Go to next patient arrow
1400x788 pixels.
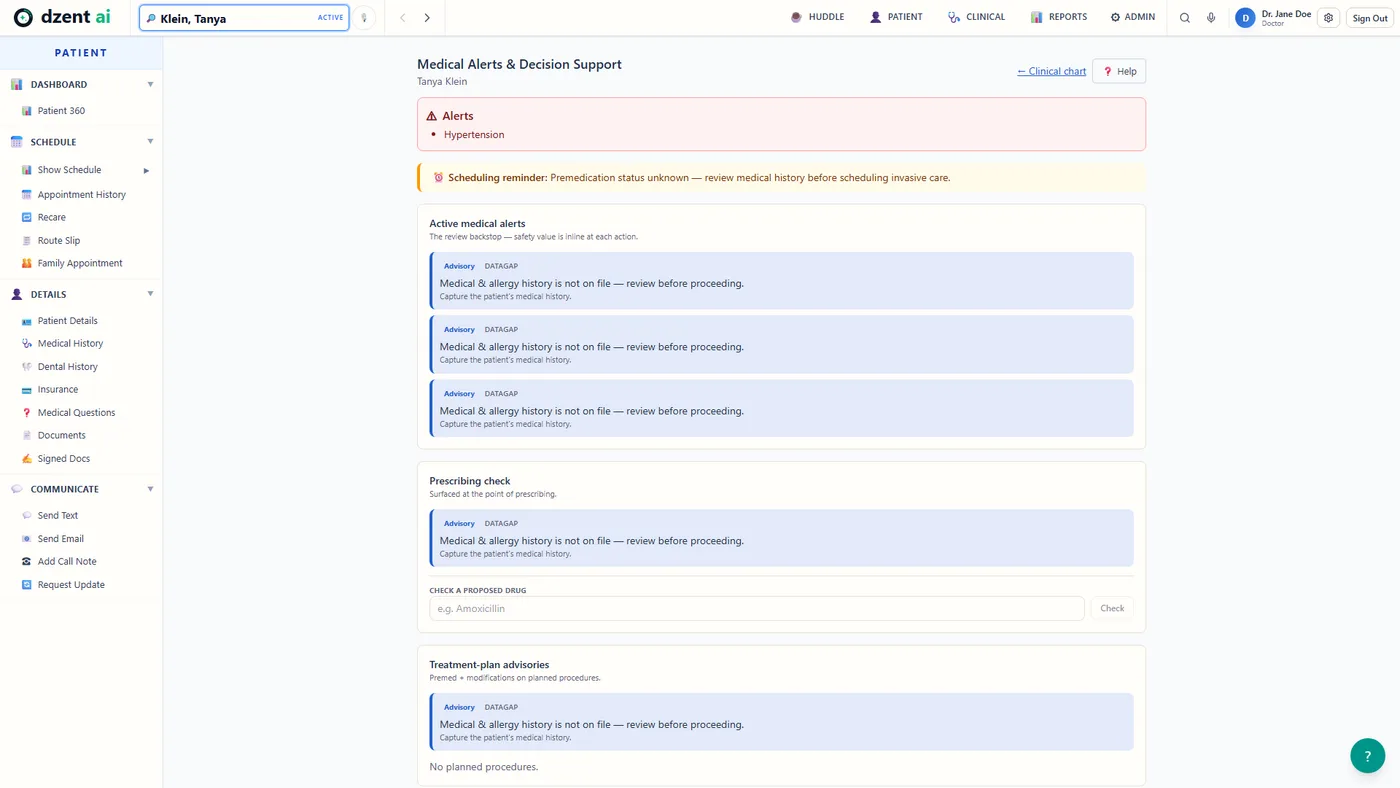(427, 18)
